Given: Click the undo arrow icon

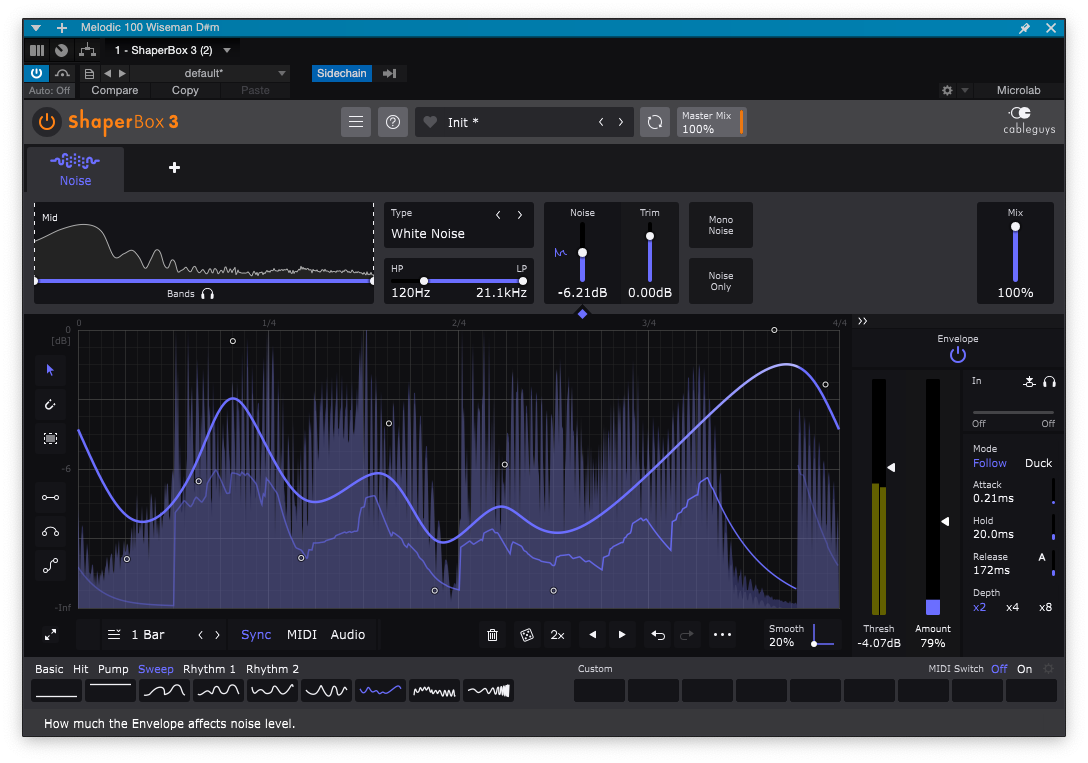Looking at the screenshot, I should (x=658, y=635).
